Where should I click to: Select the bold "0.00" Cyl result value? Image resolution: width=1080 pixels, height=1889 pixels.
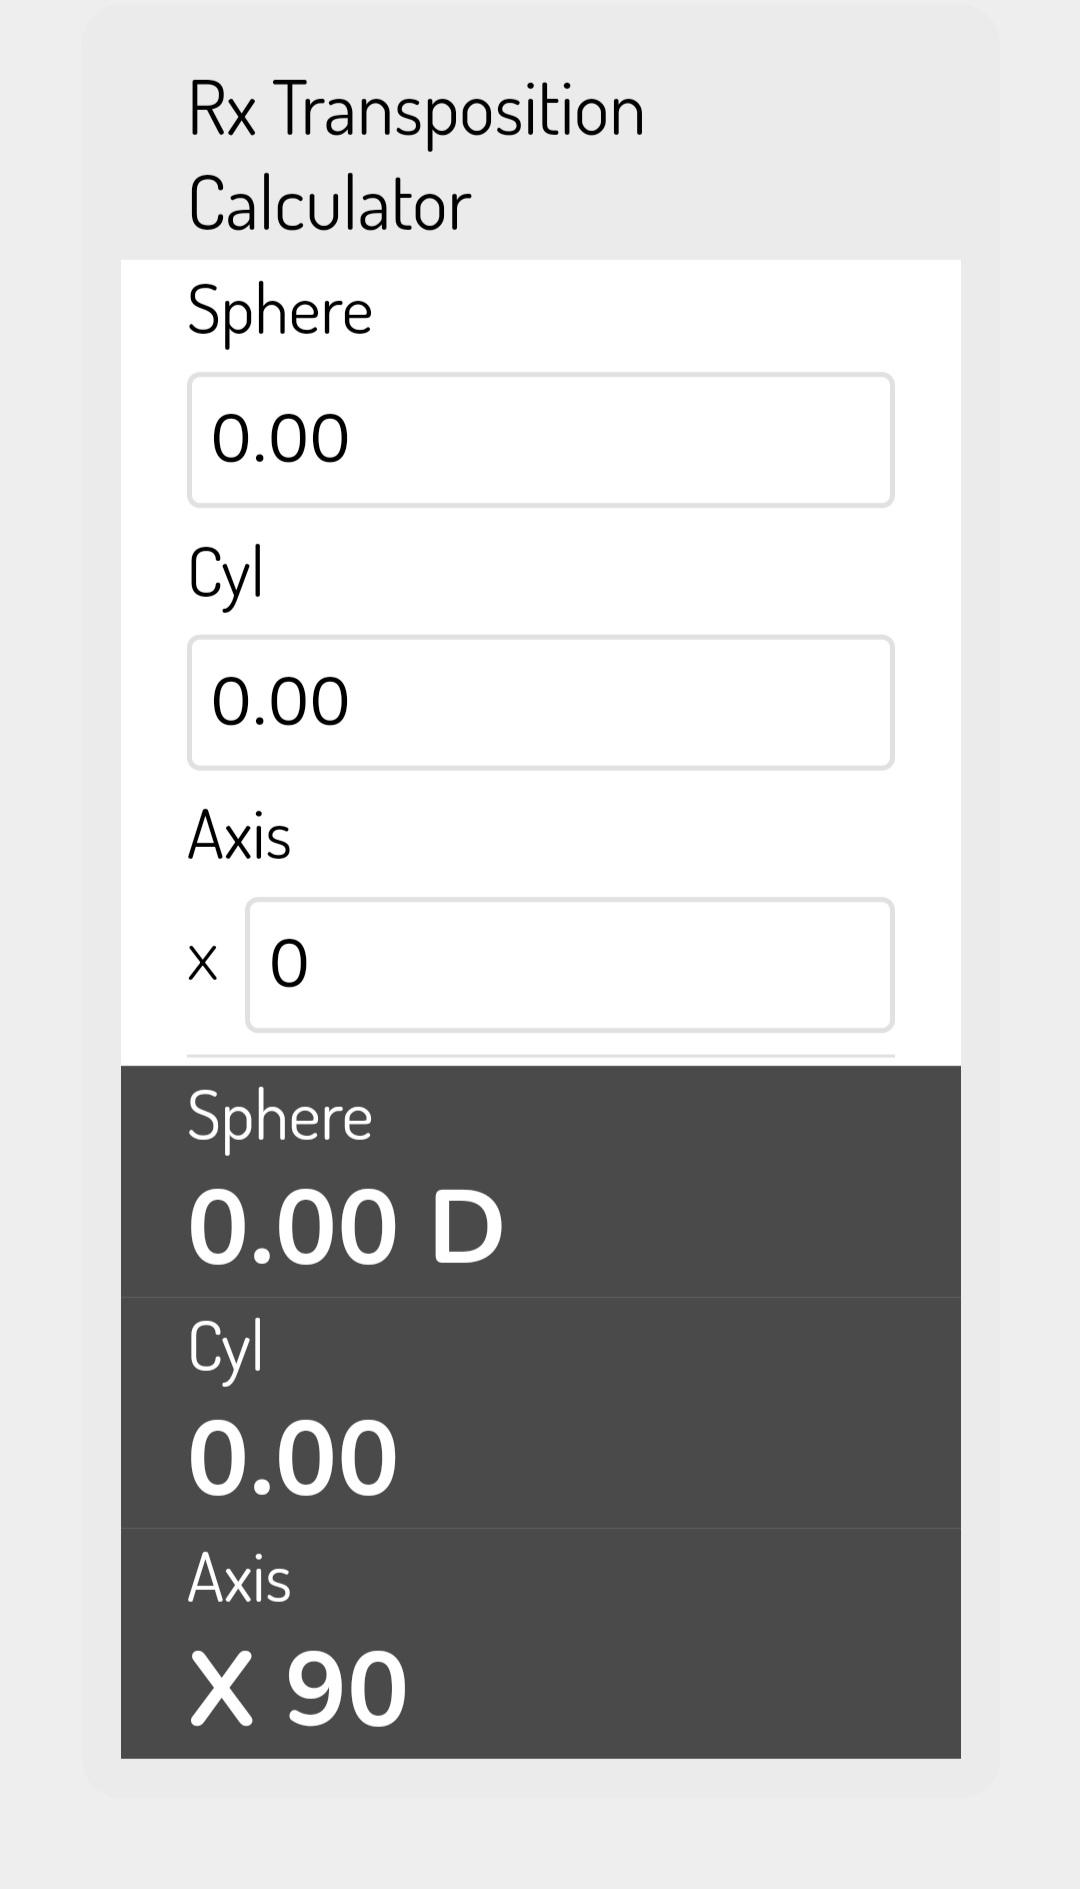click(x=292, y=1459)
